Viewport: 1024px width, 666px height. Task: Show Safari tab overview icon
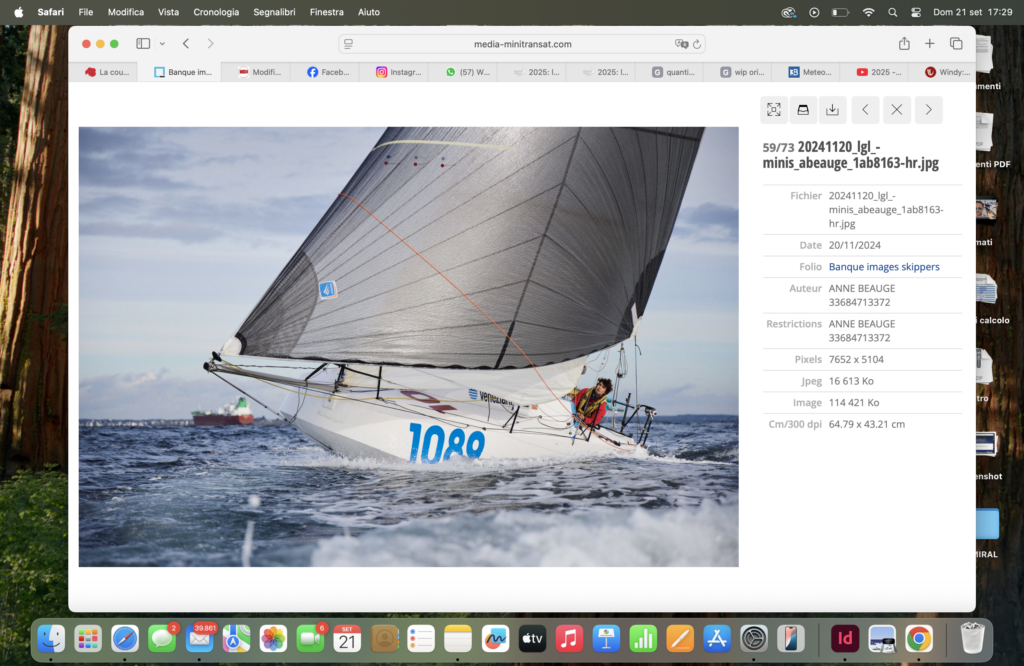[x=956, y=44]
